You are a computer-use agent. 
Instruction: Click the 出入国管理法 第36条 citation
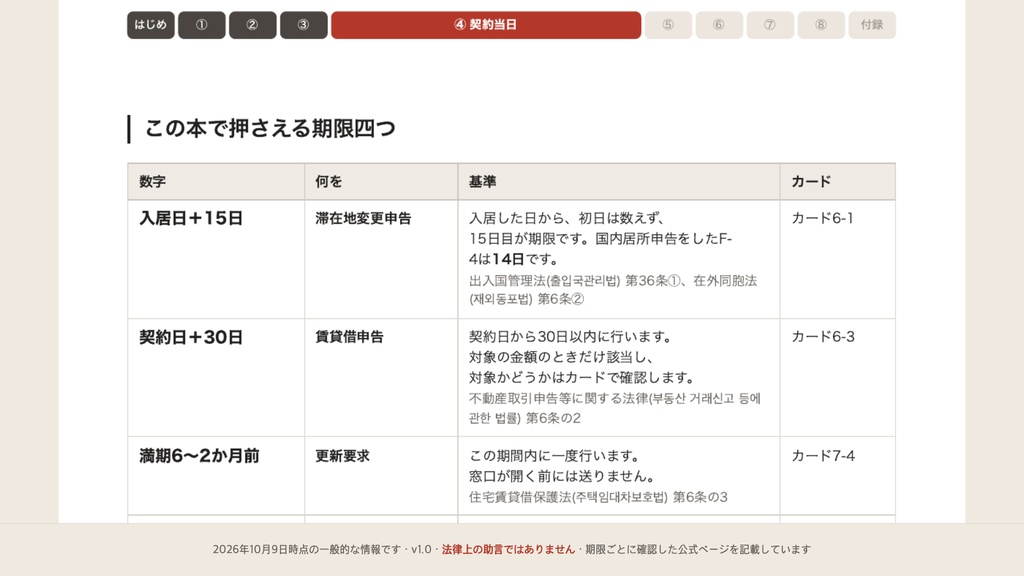click(613, 290)
